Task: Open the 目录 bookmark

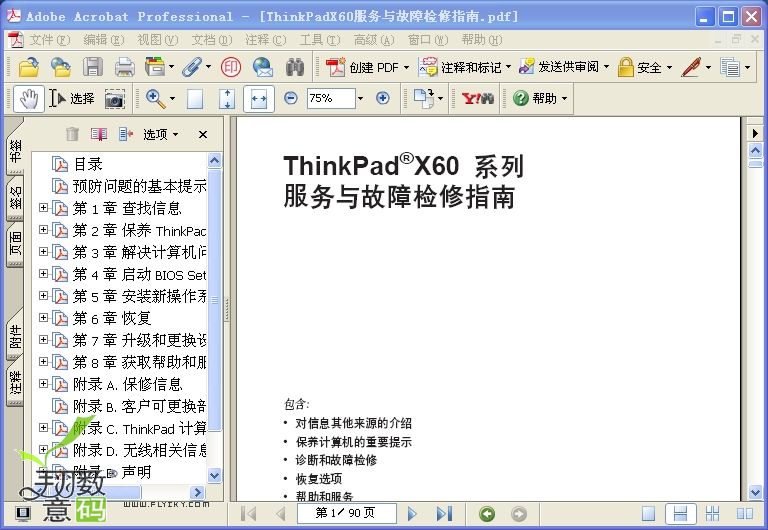Action: click(x=88, y=164)
